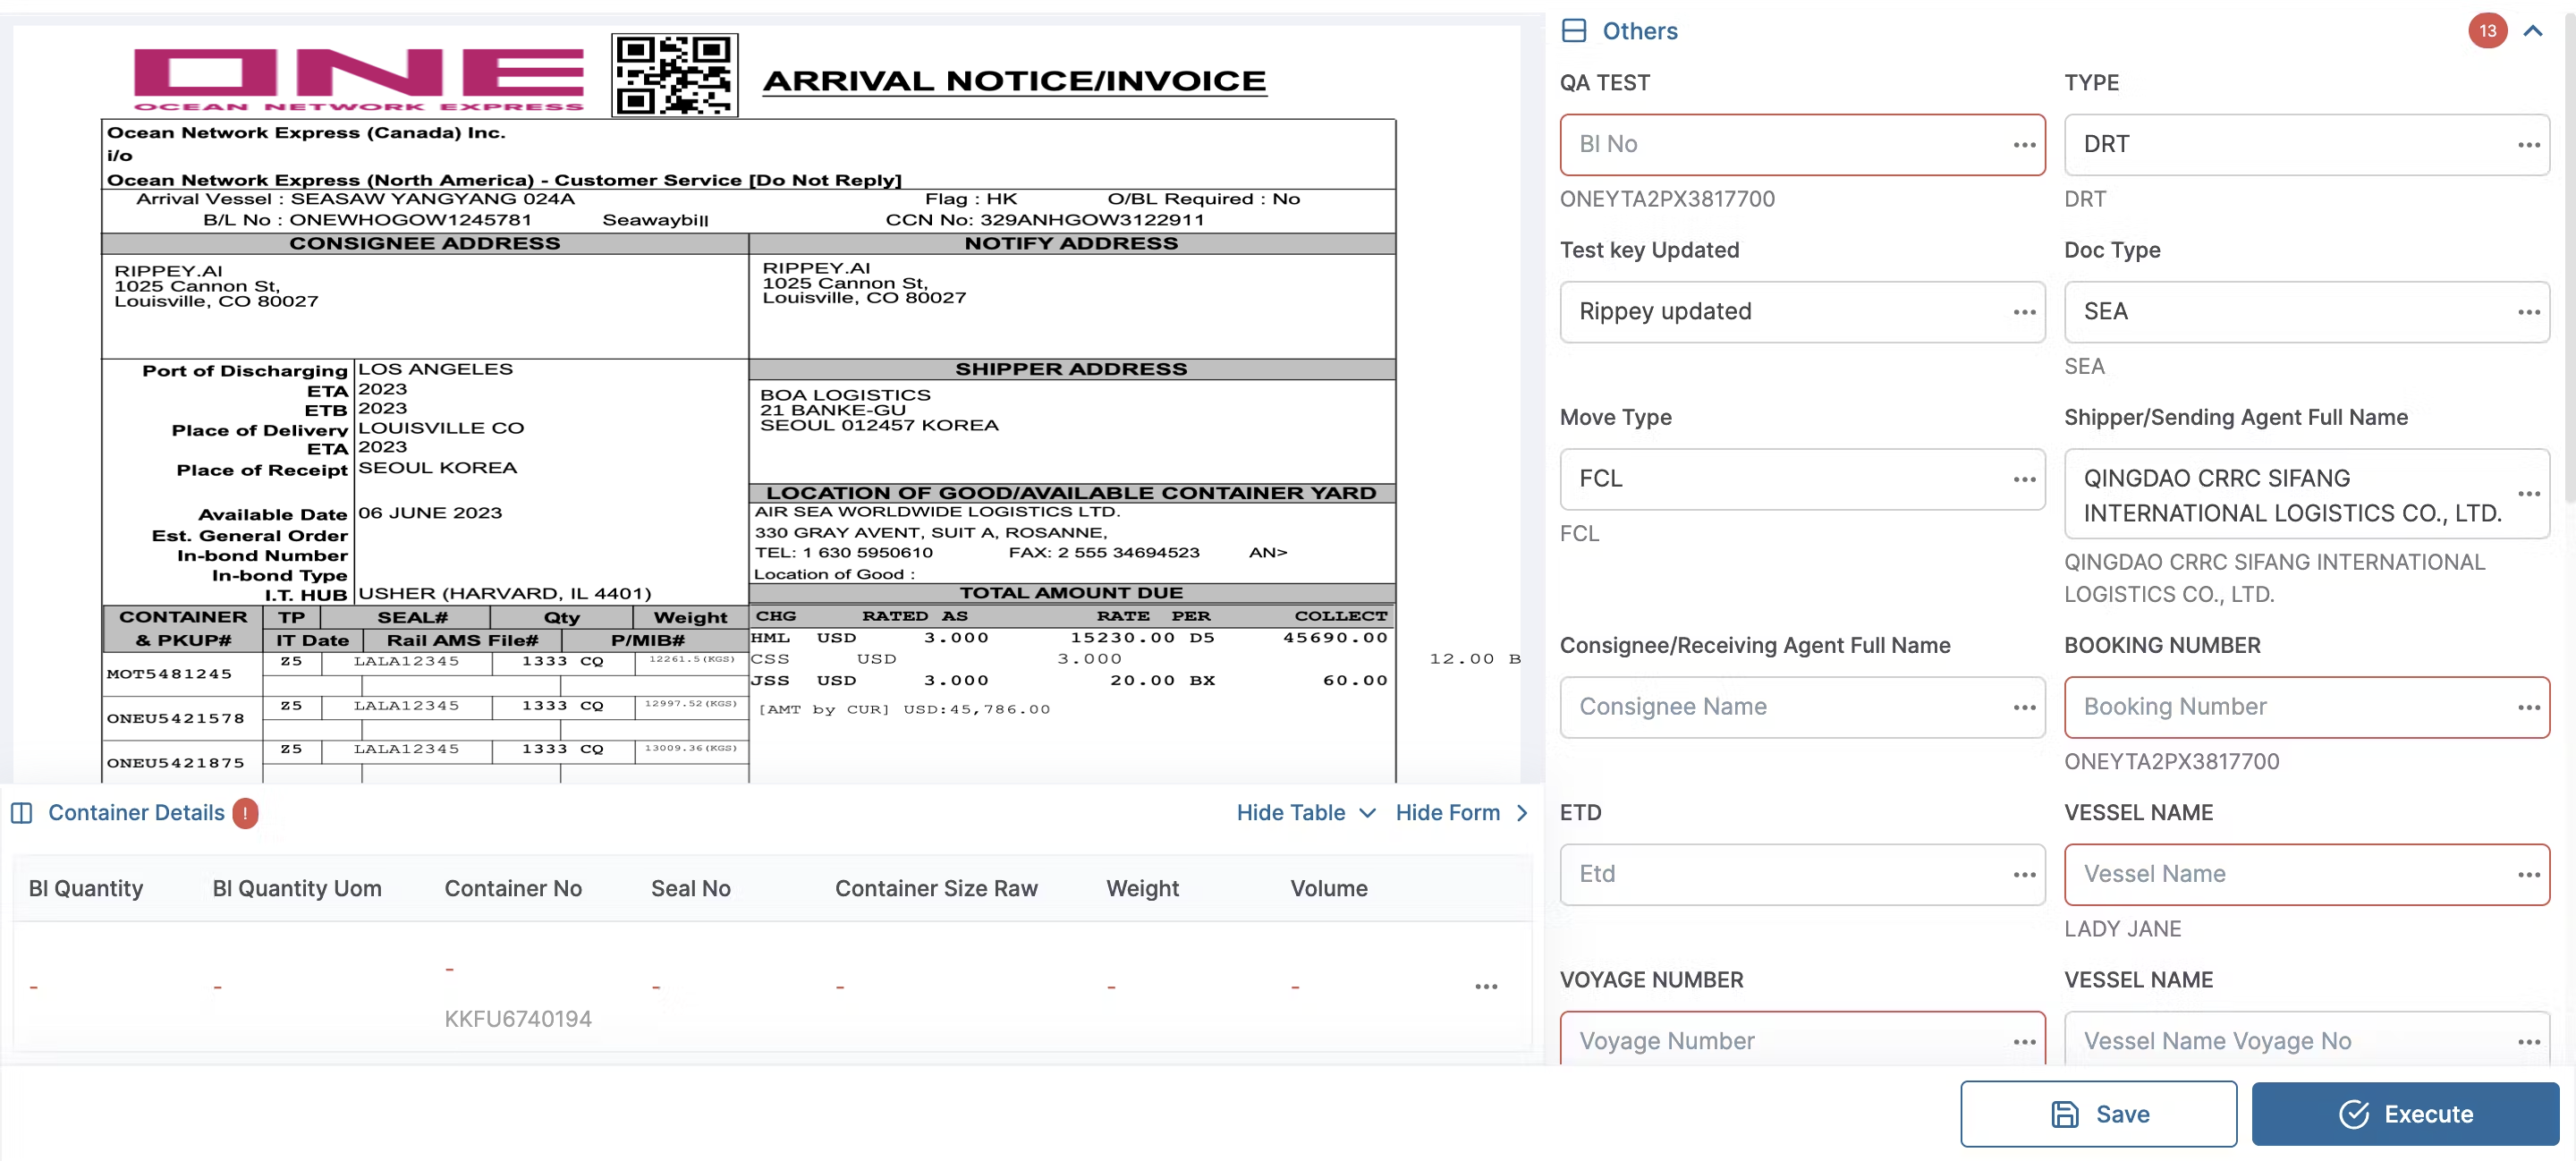
Task: Click the Execute button
Action: [x=2404, y=1113]
